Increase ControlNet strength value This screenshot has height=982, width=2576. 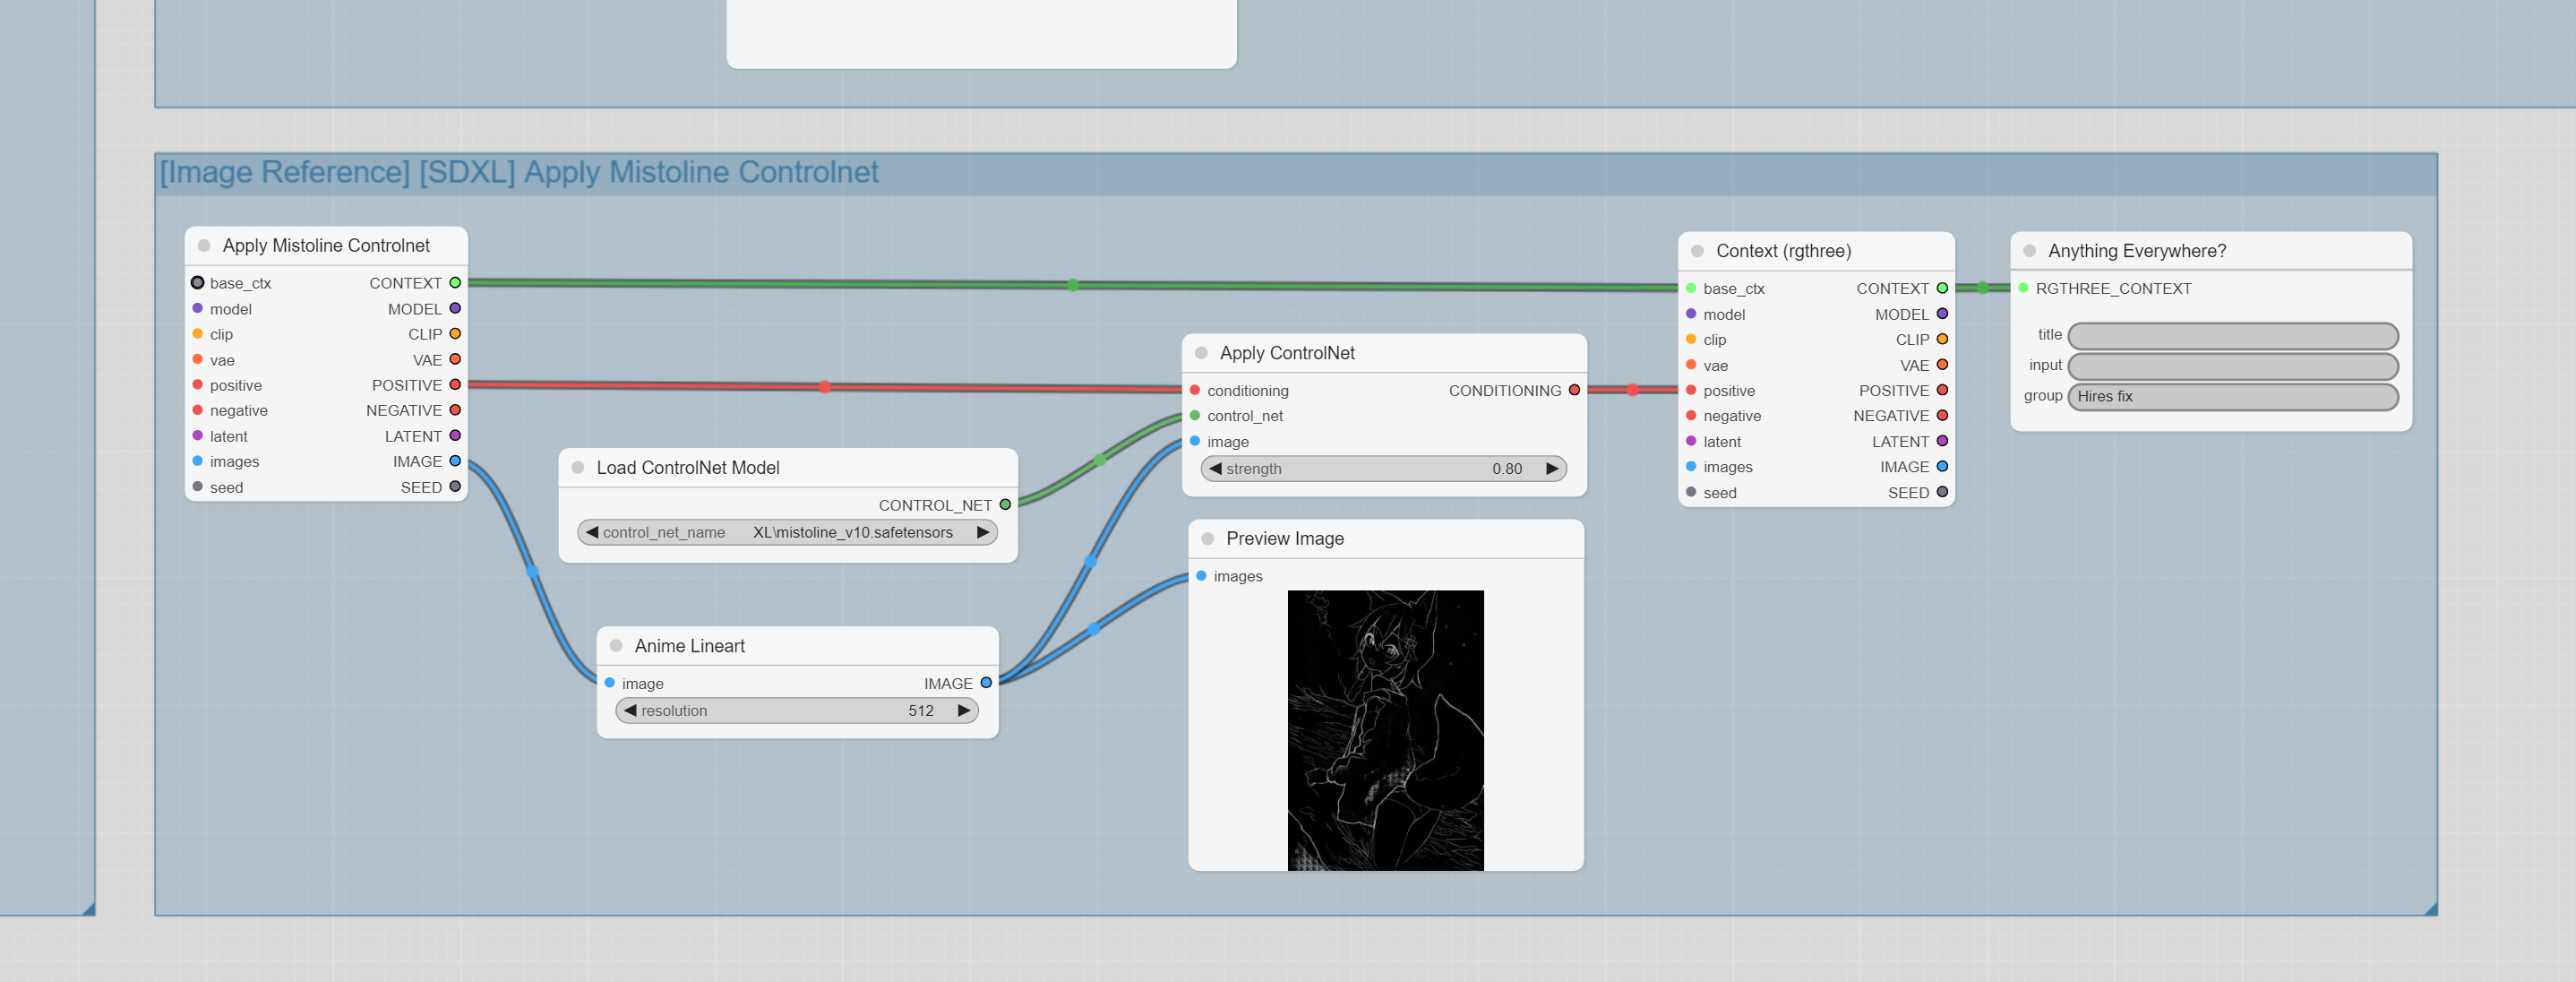point(1552,469)
